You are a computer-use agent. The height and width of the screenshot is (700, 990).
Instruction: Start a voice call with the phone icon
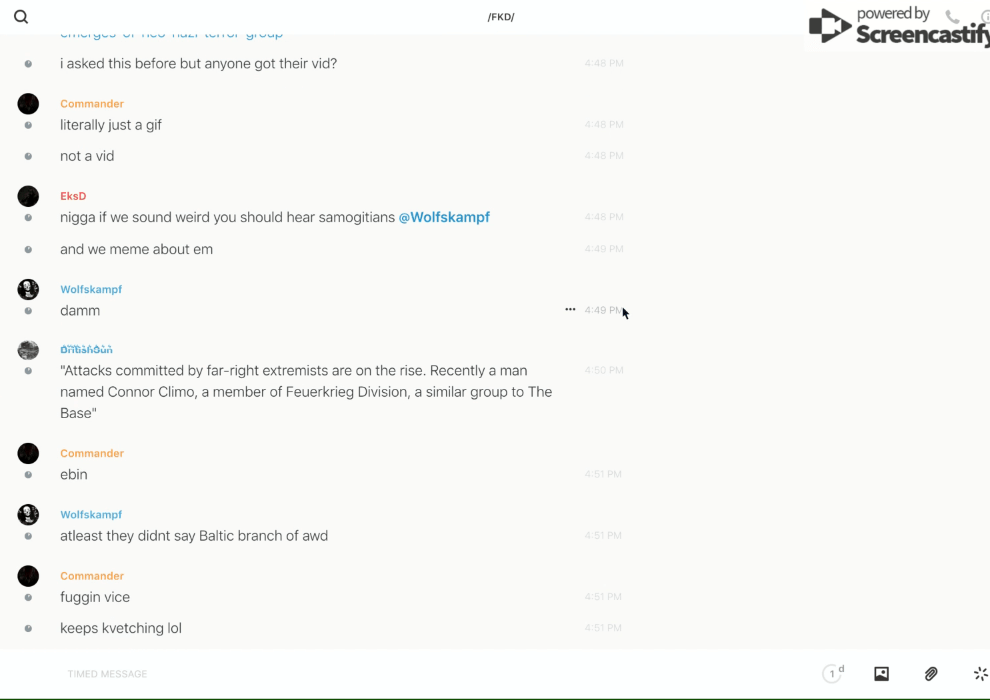[952, 17]
